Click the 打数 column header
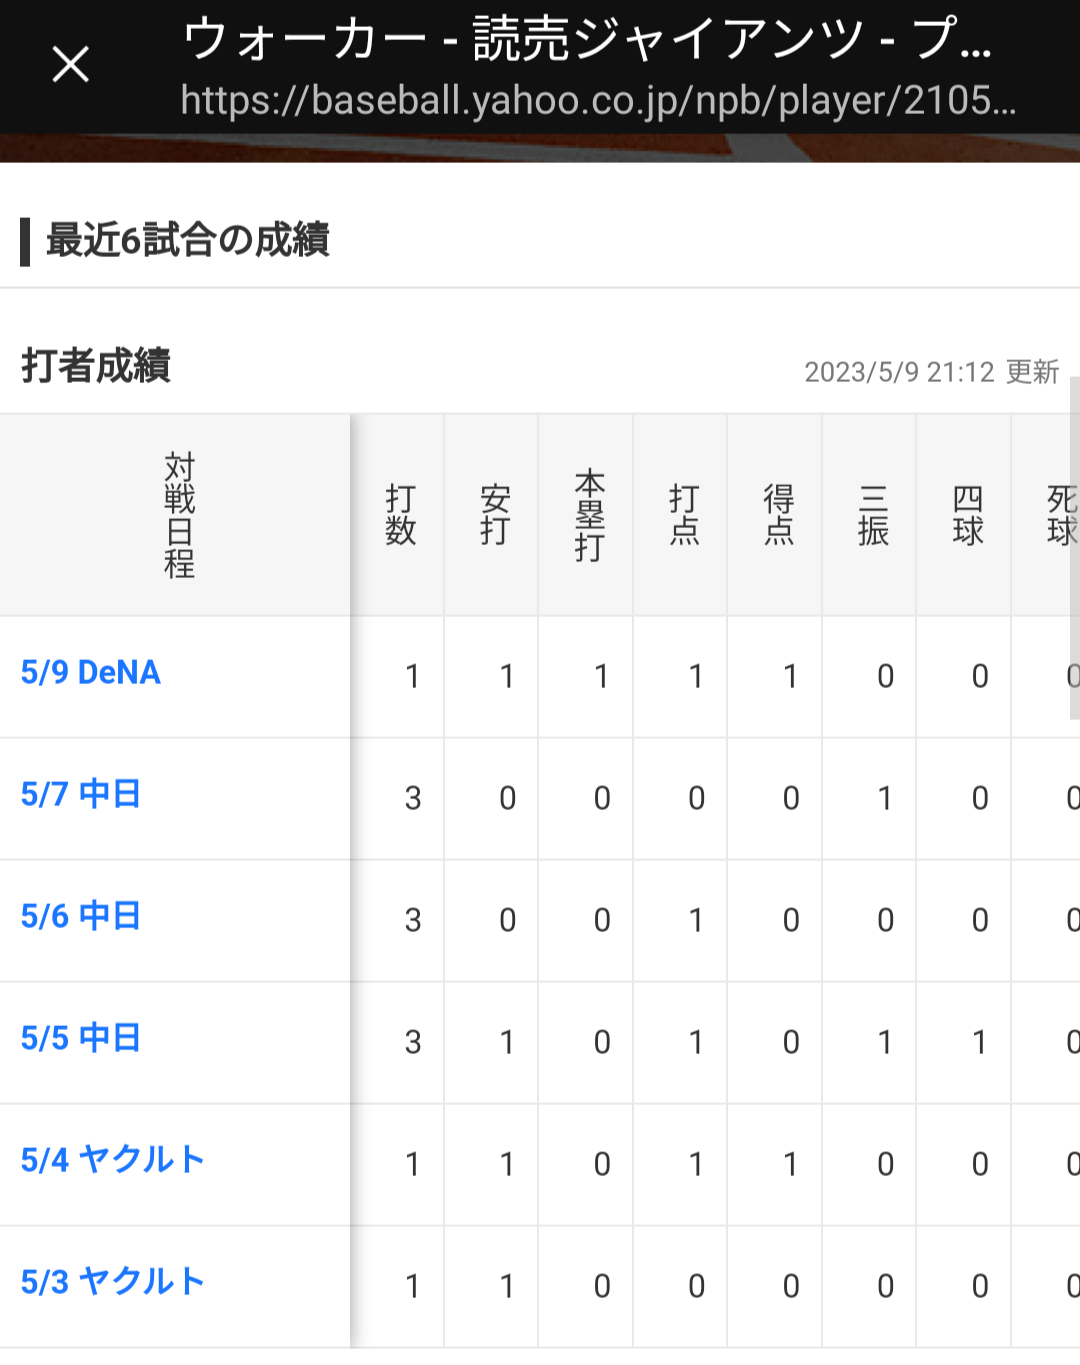1080x1365 pixels. (x=400, y=515)
